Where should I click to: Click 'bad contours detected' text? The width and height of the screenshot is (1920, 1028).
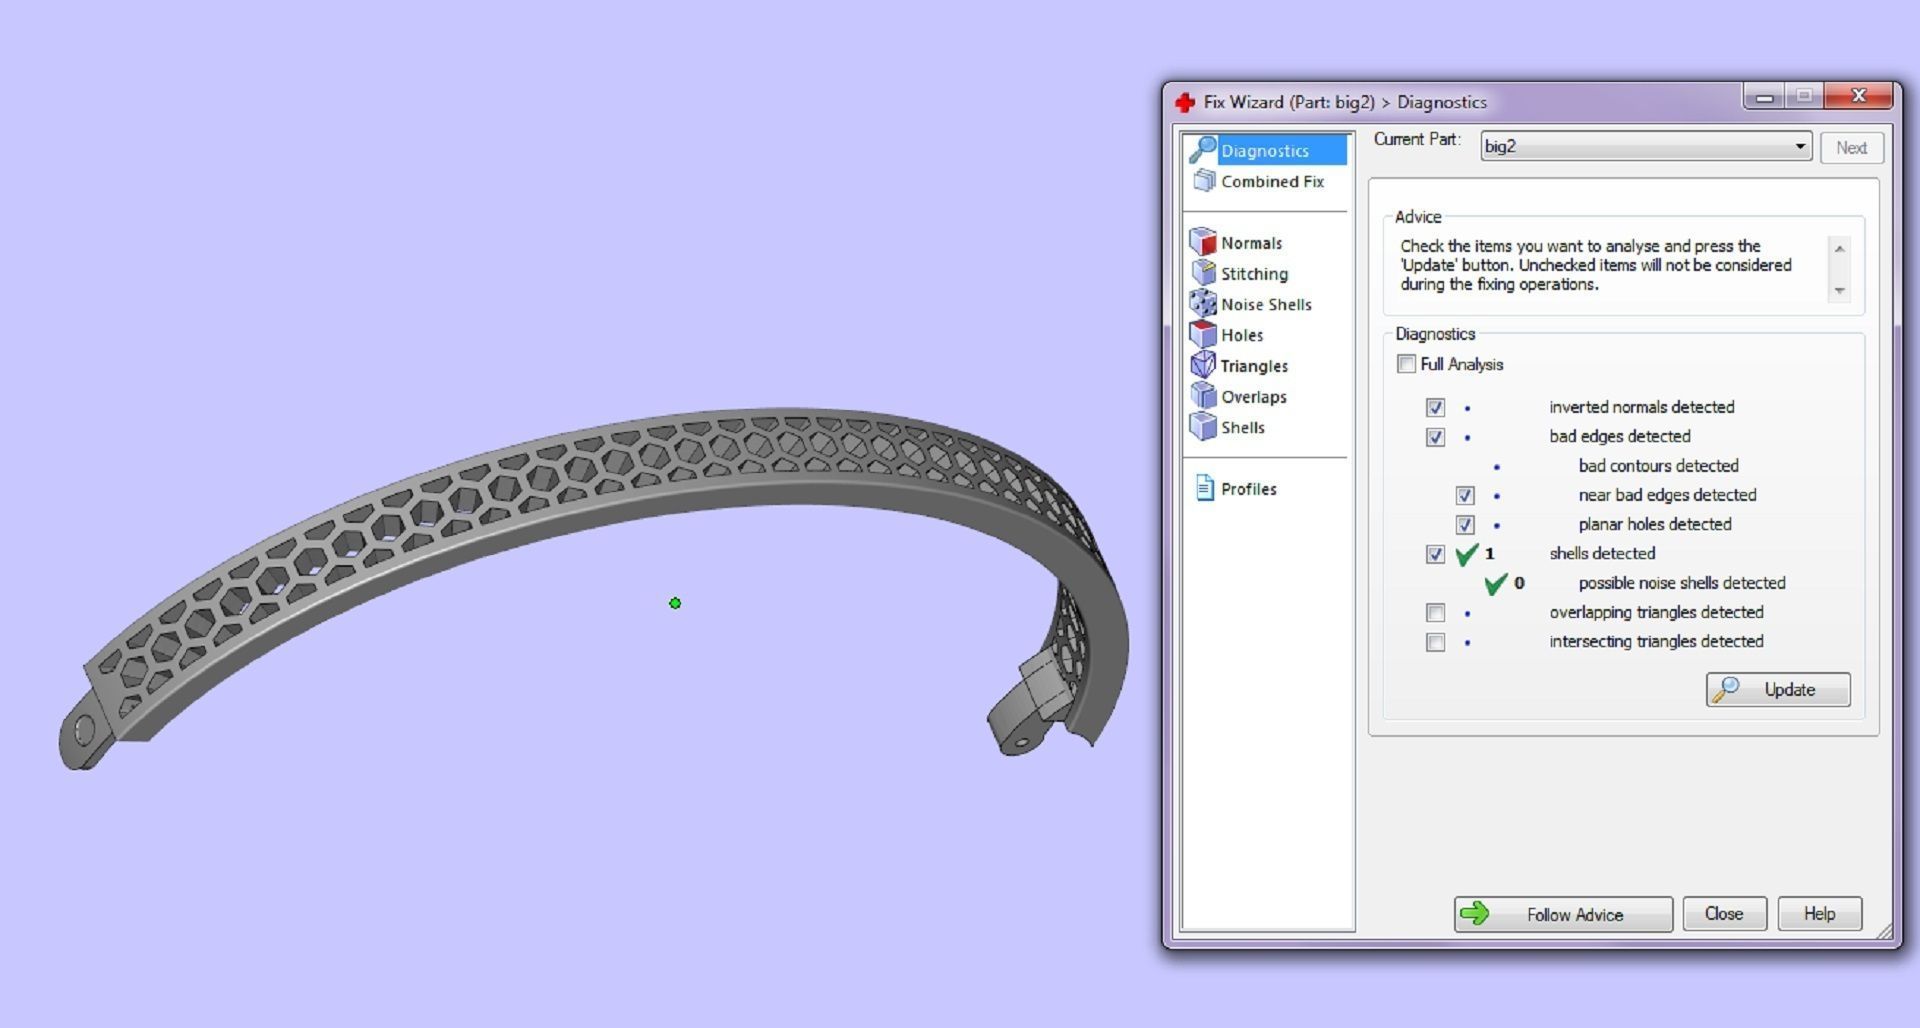(x=1658, y=466)
